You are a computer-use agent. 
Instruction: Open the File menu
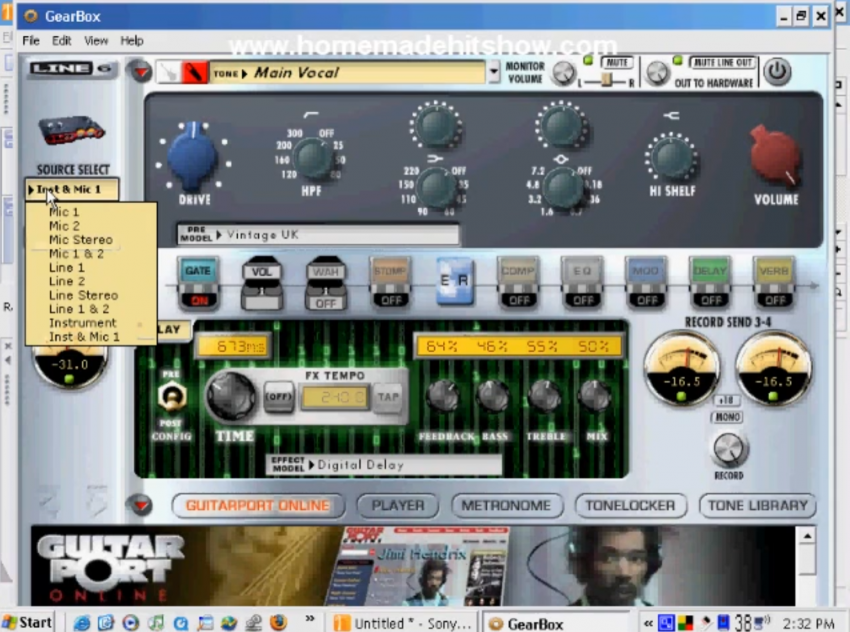(x=31, y=41)
